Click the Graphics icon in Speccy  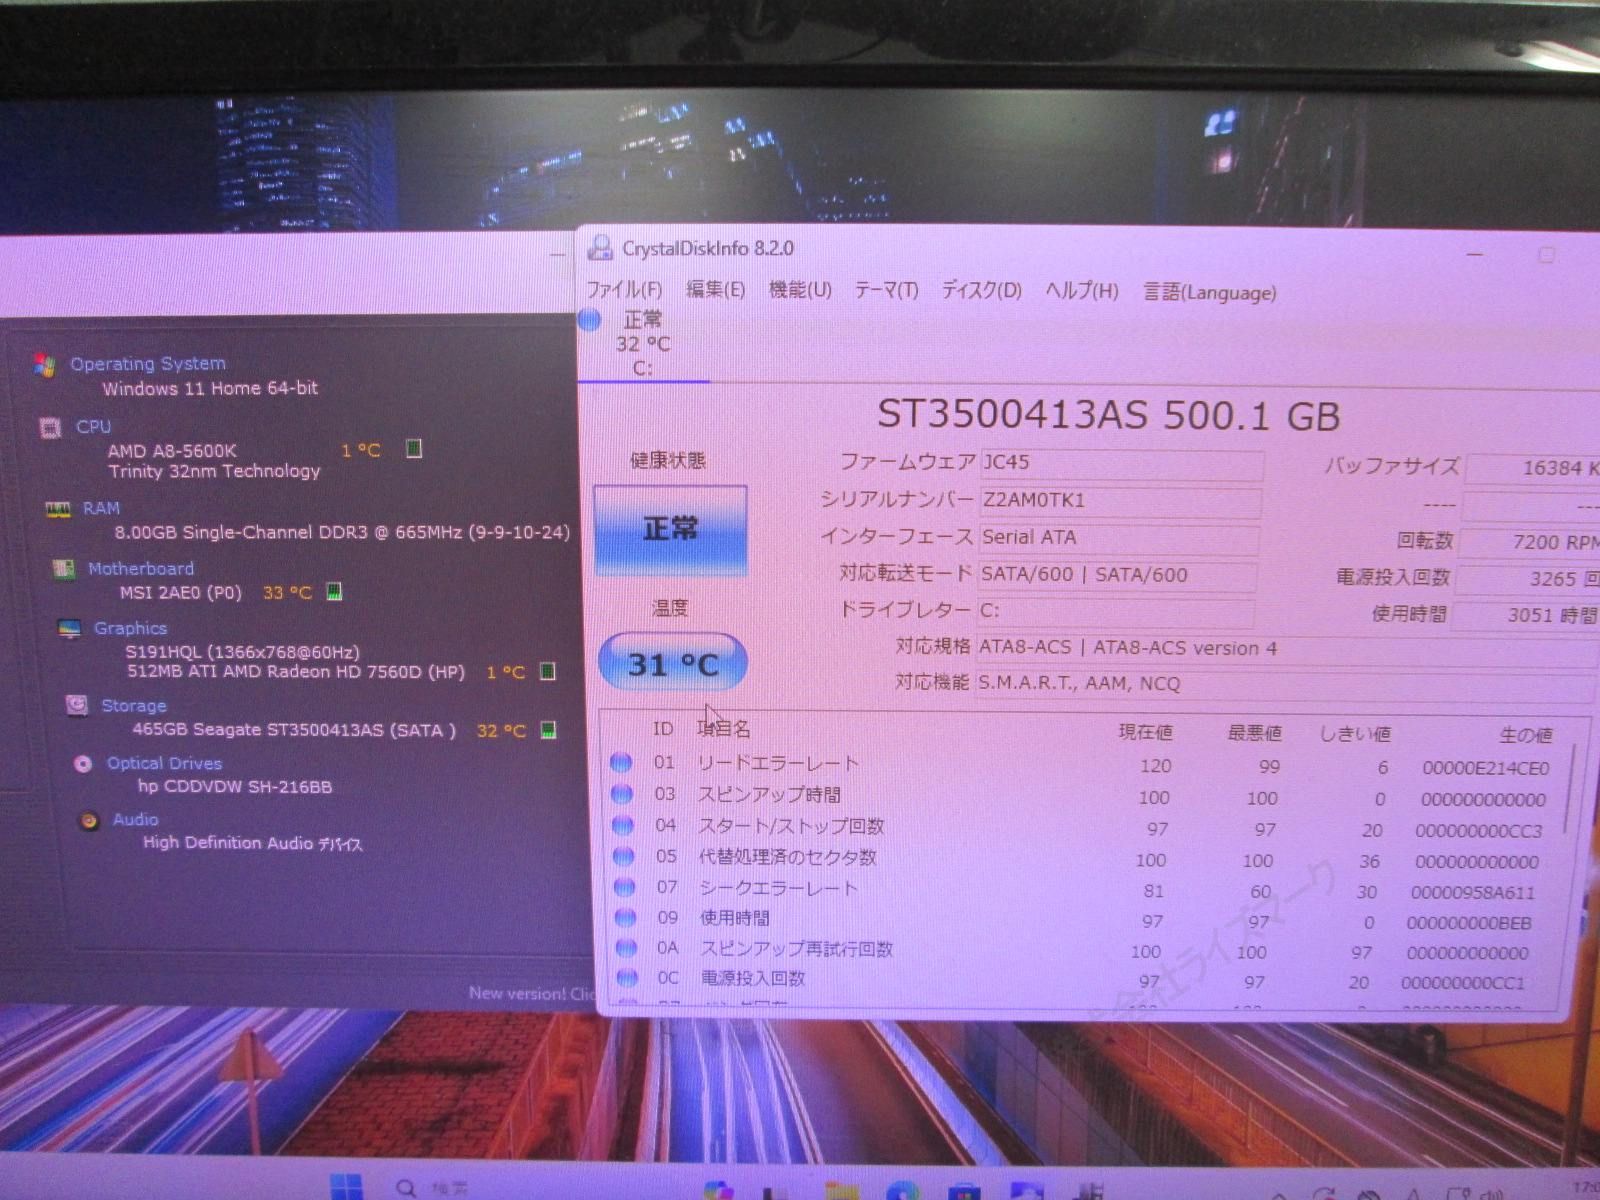(x=69, y=629)
